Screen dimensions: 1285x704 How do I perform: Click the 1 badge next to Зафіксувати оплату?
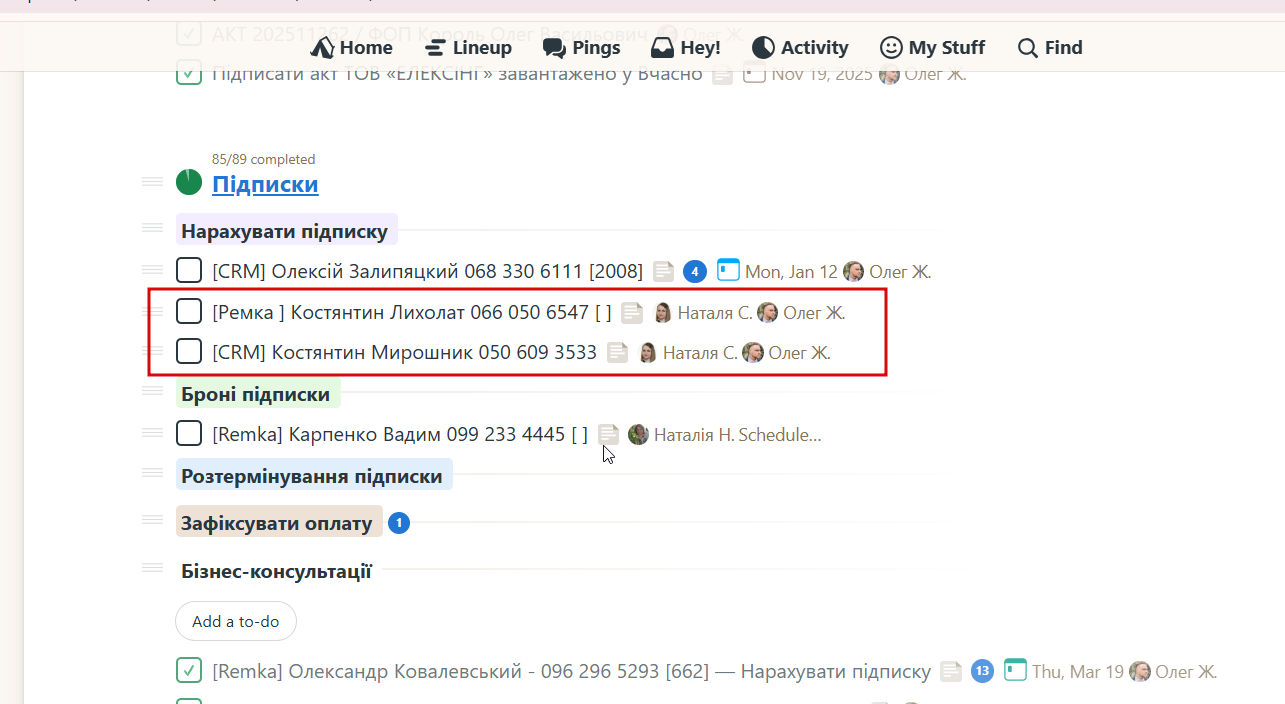(x=399, y=522)
